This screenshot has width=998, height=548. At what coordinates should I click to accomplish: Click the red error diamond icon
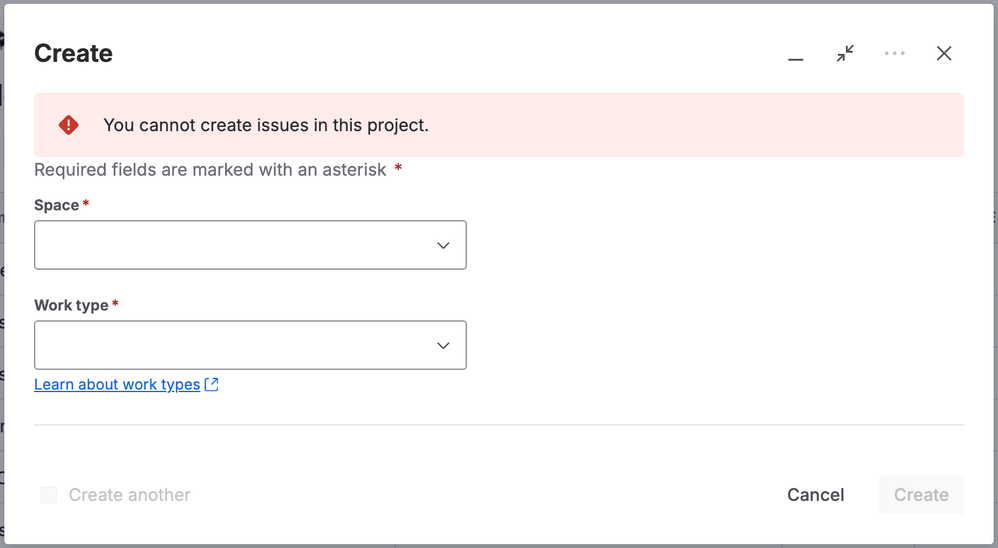click(68, 125)
